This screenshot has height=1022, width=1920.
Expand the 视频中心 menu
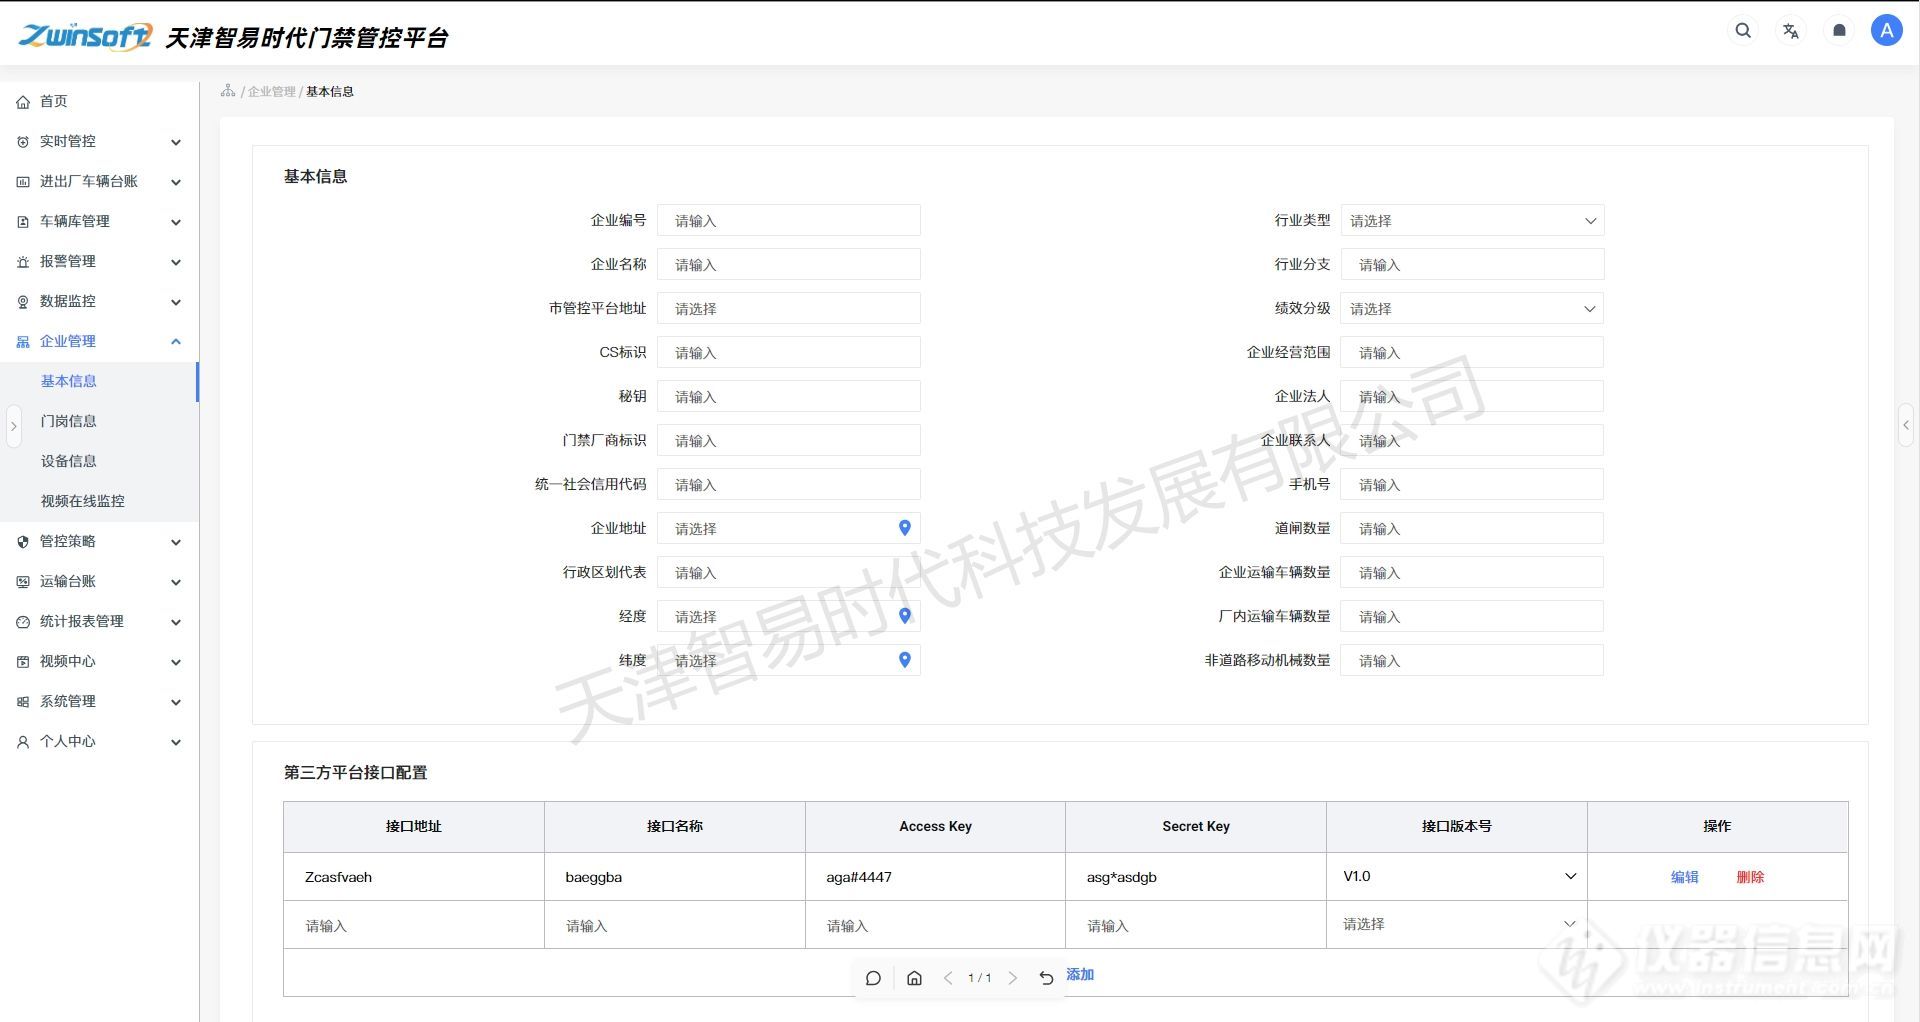(100, 661)
